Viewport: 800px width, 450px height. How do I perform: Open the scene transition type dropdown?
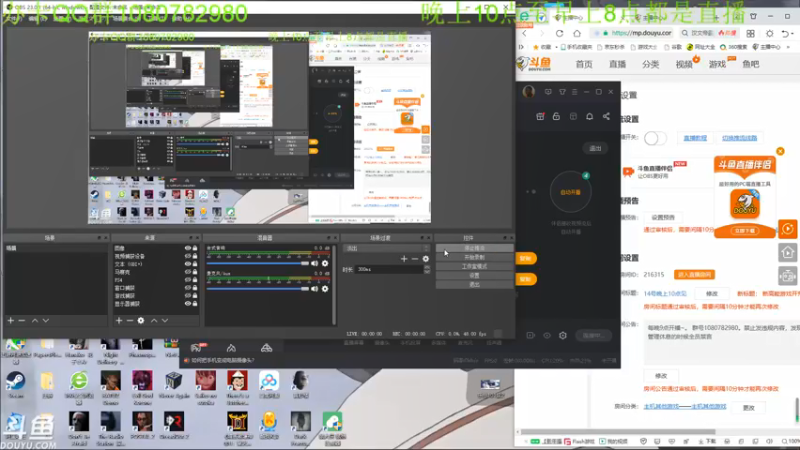pyautogui.click(x=387, y=248)
